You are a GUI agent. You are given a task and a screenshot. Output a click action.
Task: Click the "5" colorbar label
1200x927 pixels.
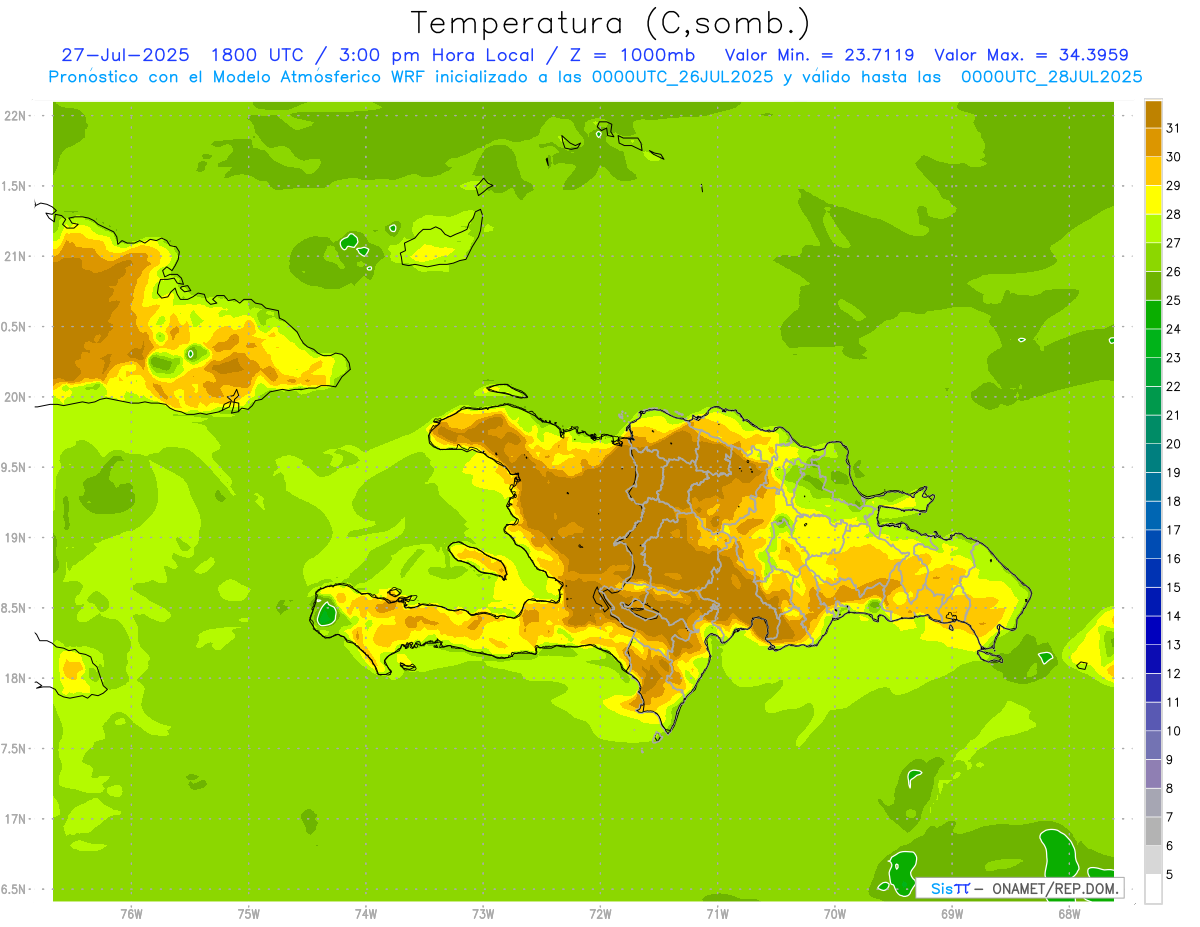(1170, 874)
